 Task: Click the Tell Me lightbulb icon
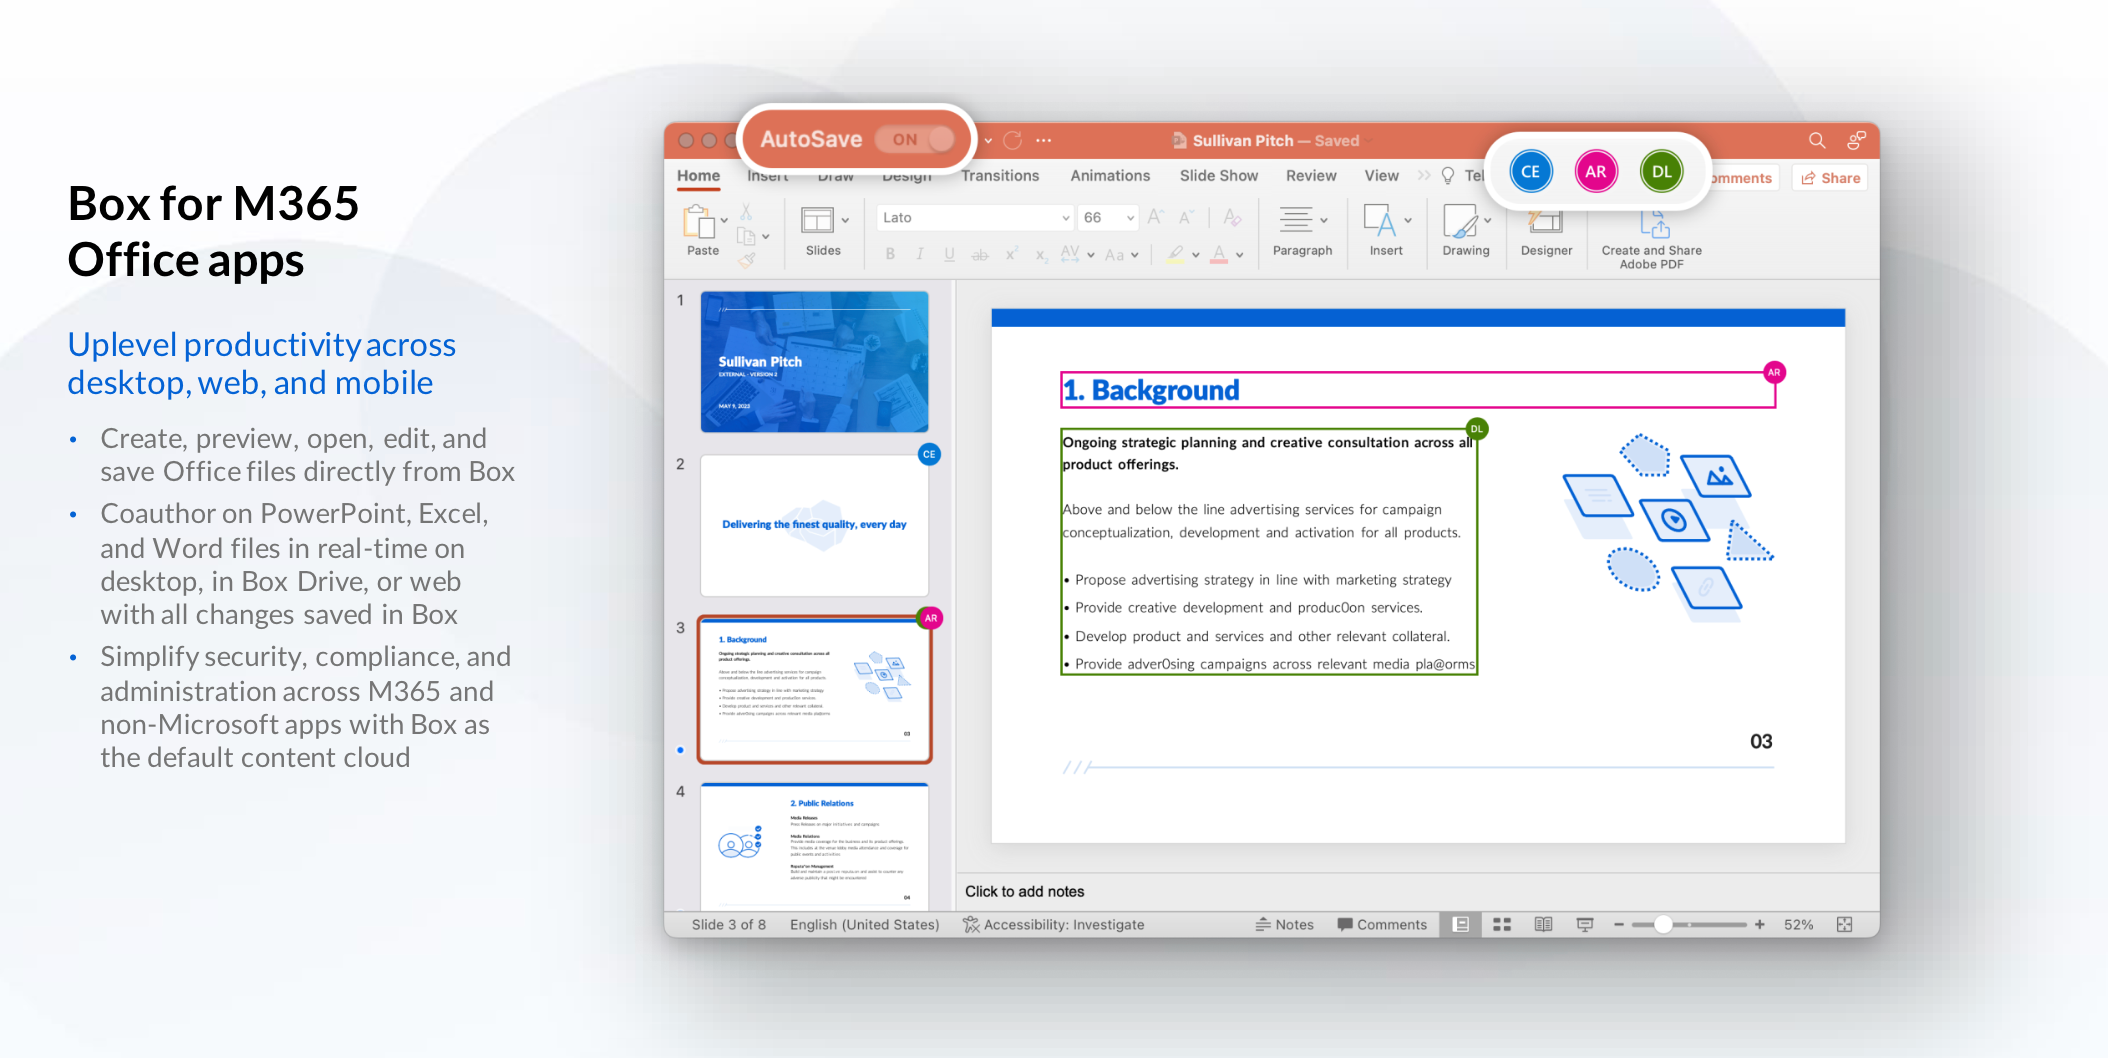[1447, 176]
